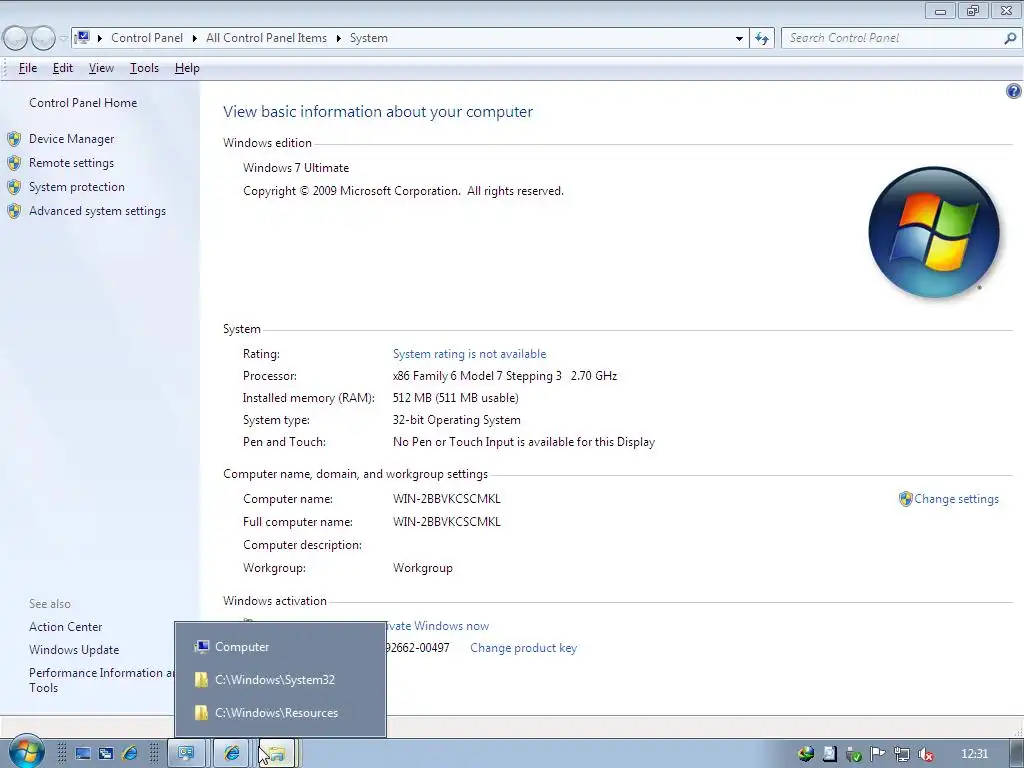Click the Show desktop strip beside the clock

click(x=1017, y=754)
